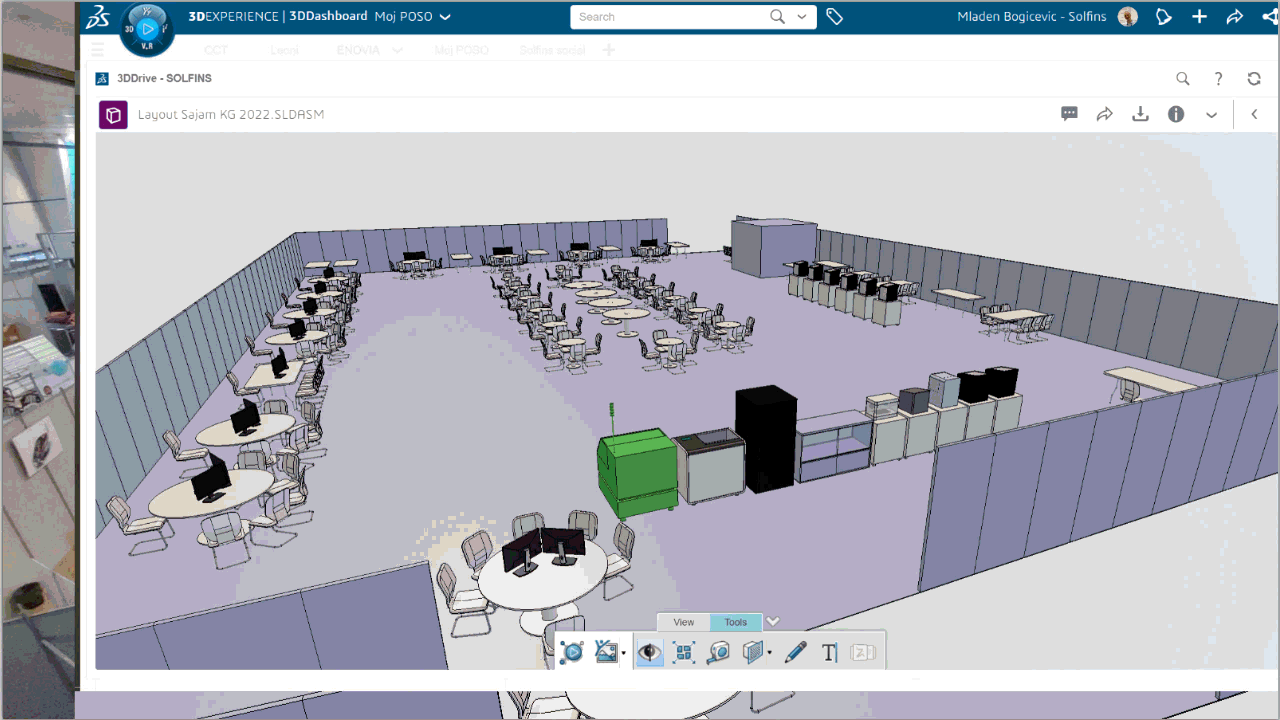Select the eye visibility tool in the Tools toolbar

tap(649, 652)
